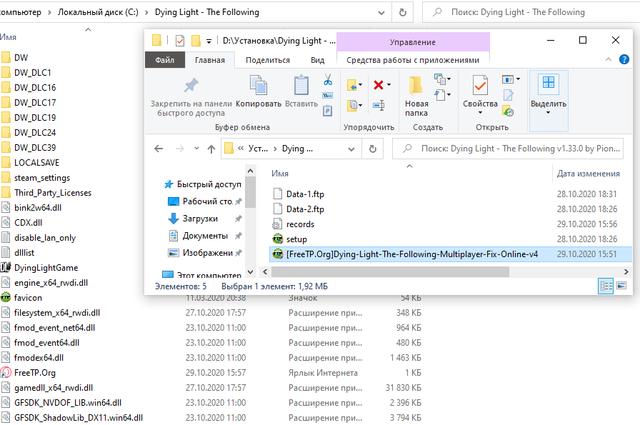The image size is (640, 425).
Task: Click the Cut scissors icon
Action: click(x=328, y=79)
